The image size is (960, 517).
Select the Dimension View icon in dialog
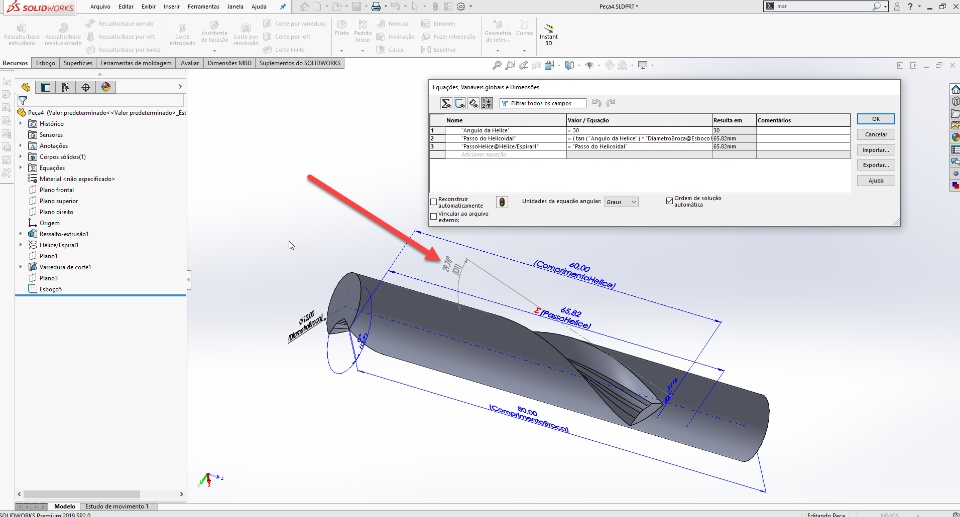pyautogui.click(x=473, y=103)
